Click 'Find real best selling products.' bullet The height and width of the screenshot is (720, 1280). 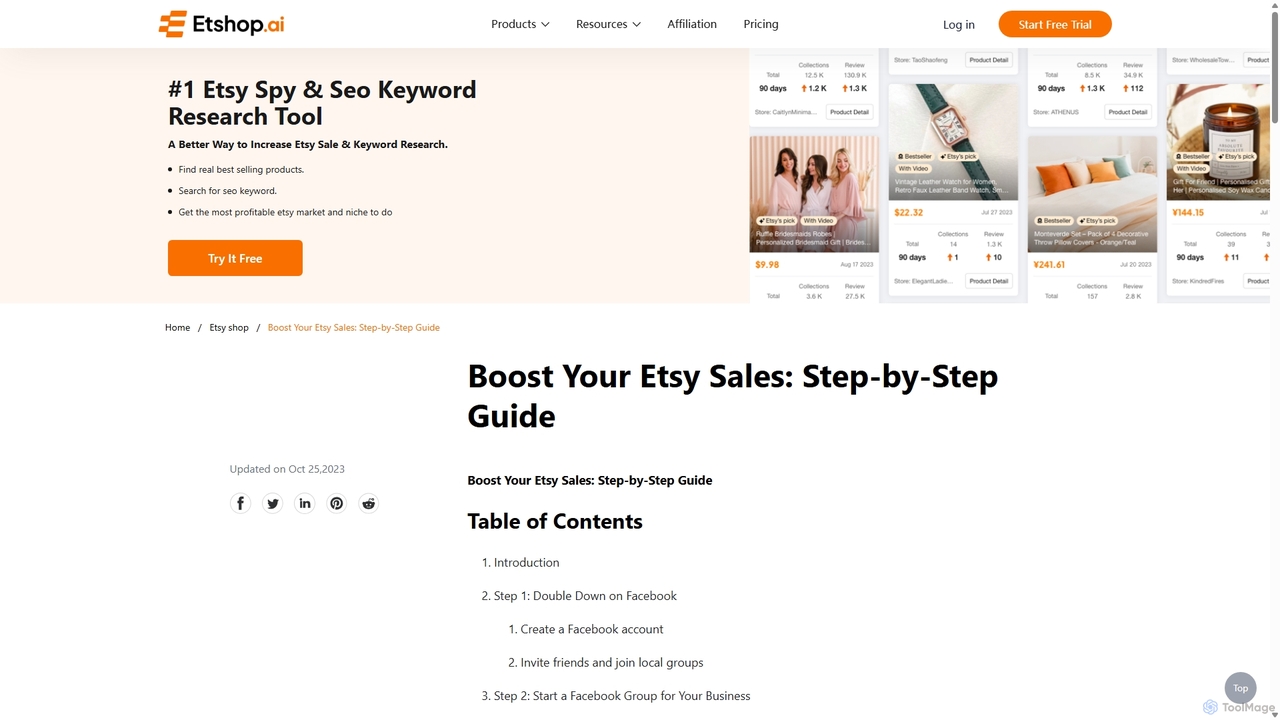point(241,170)
